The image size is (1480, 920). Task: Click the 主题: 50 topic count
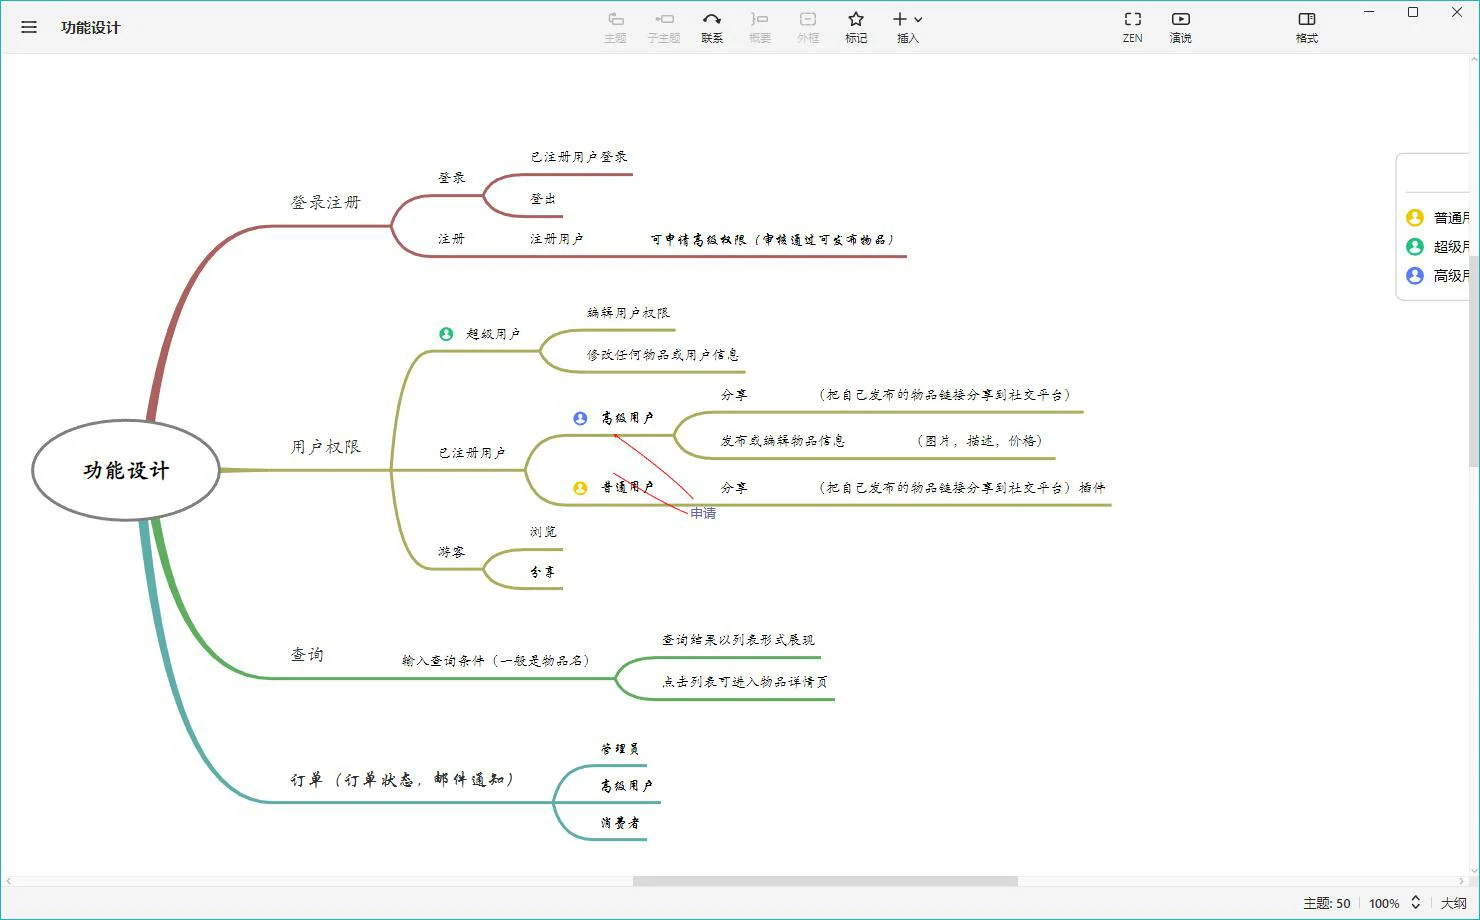point(1326,903)
